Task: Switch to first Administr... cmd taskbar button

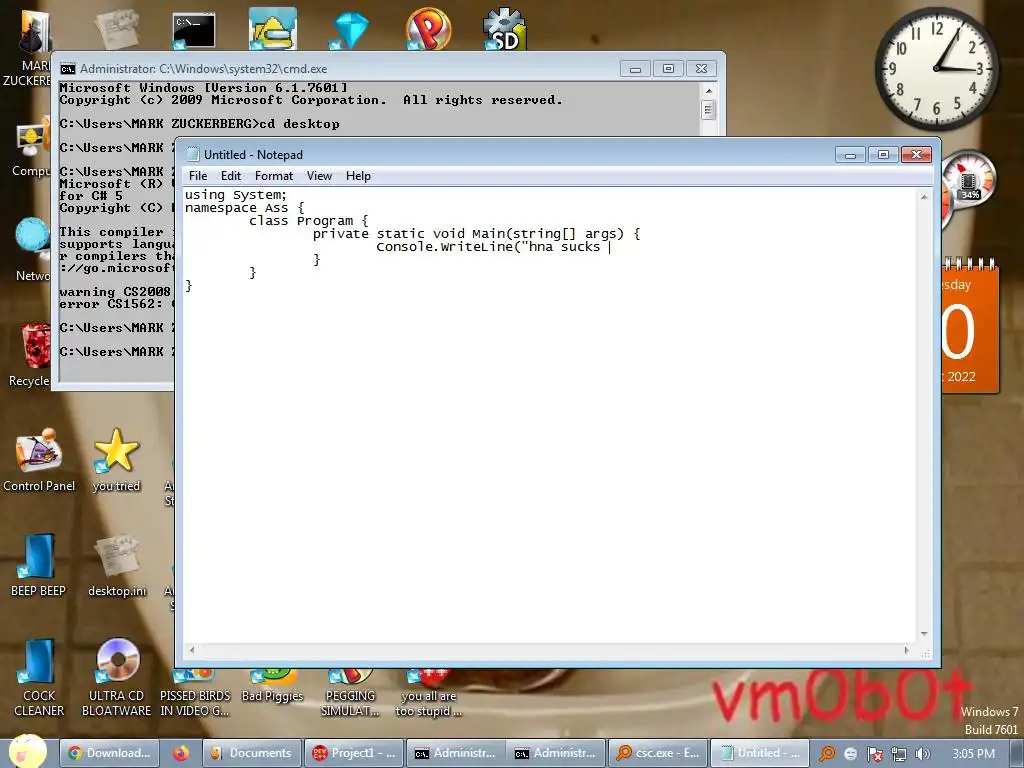Action: (x=456, y=753)
